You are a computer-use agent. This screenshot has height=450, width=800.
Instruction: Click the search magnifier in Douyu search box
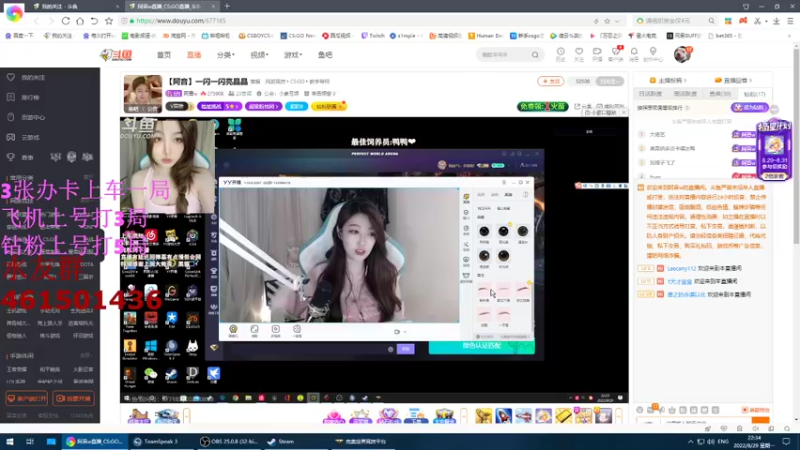pos(535,55)
